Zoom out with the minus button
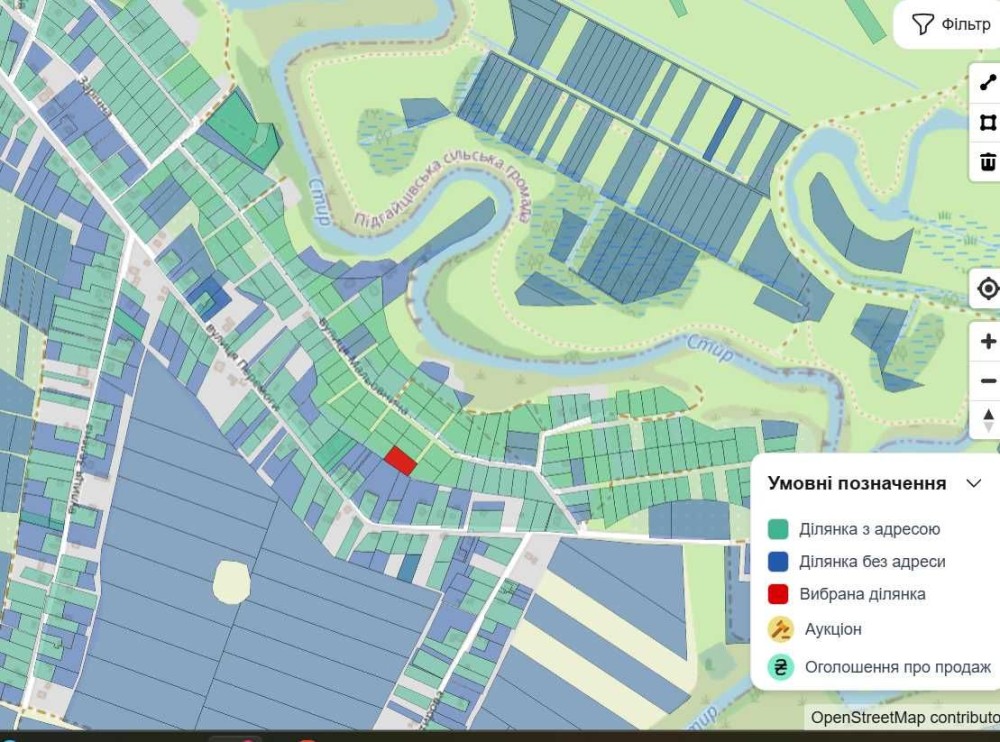 point(987,381)
